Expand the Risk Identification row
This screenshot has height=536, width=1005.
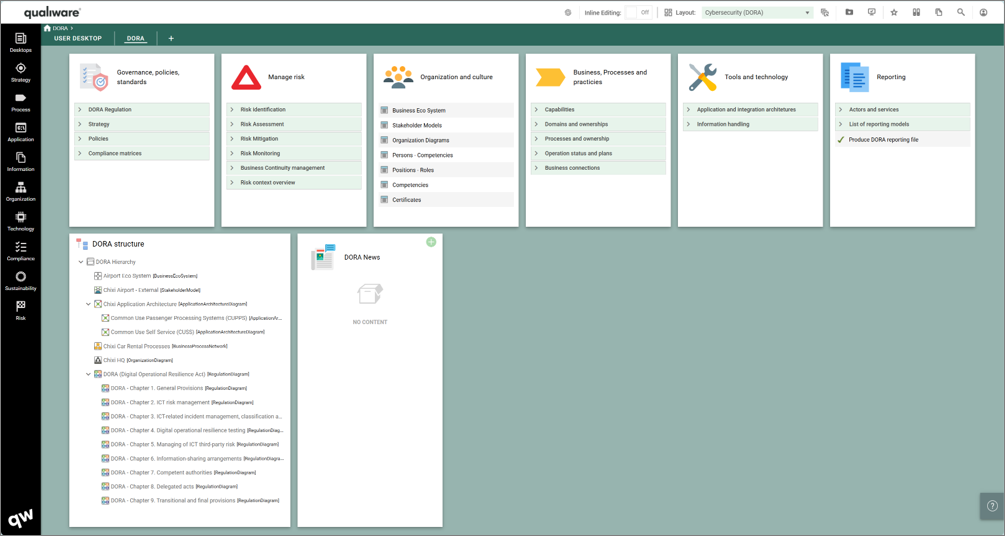tap(294, 110)
